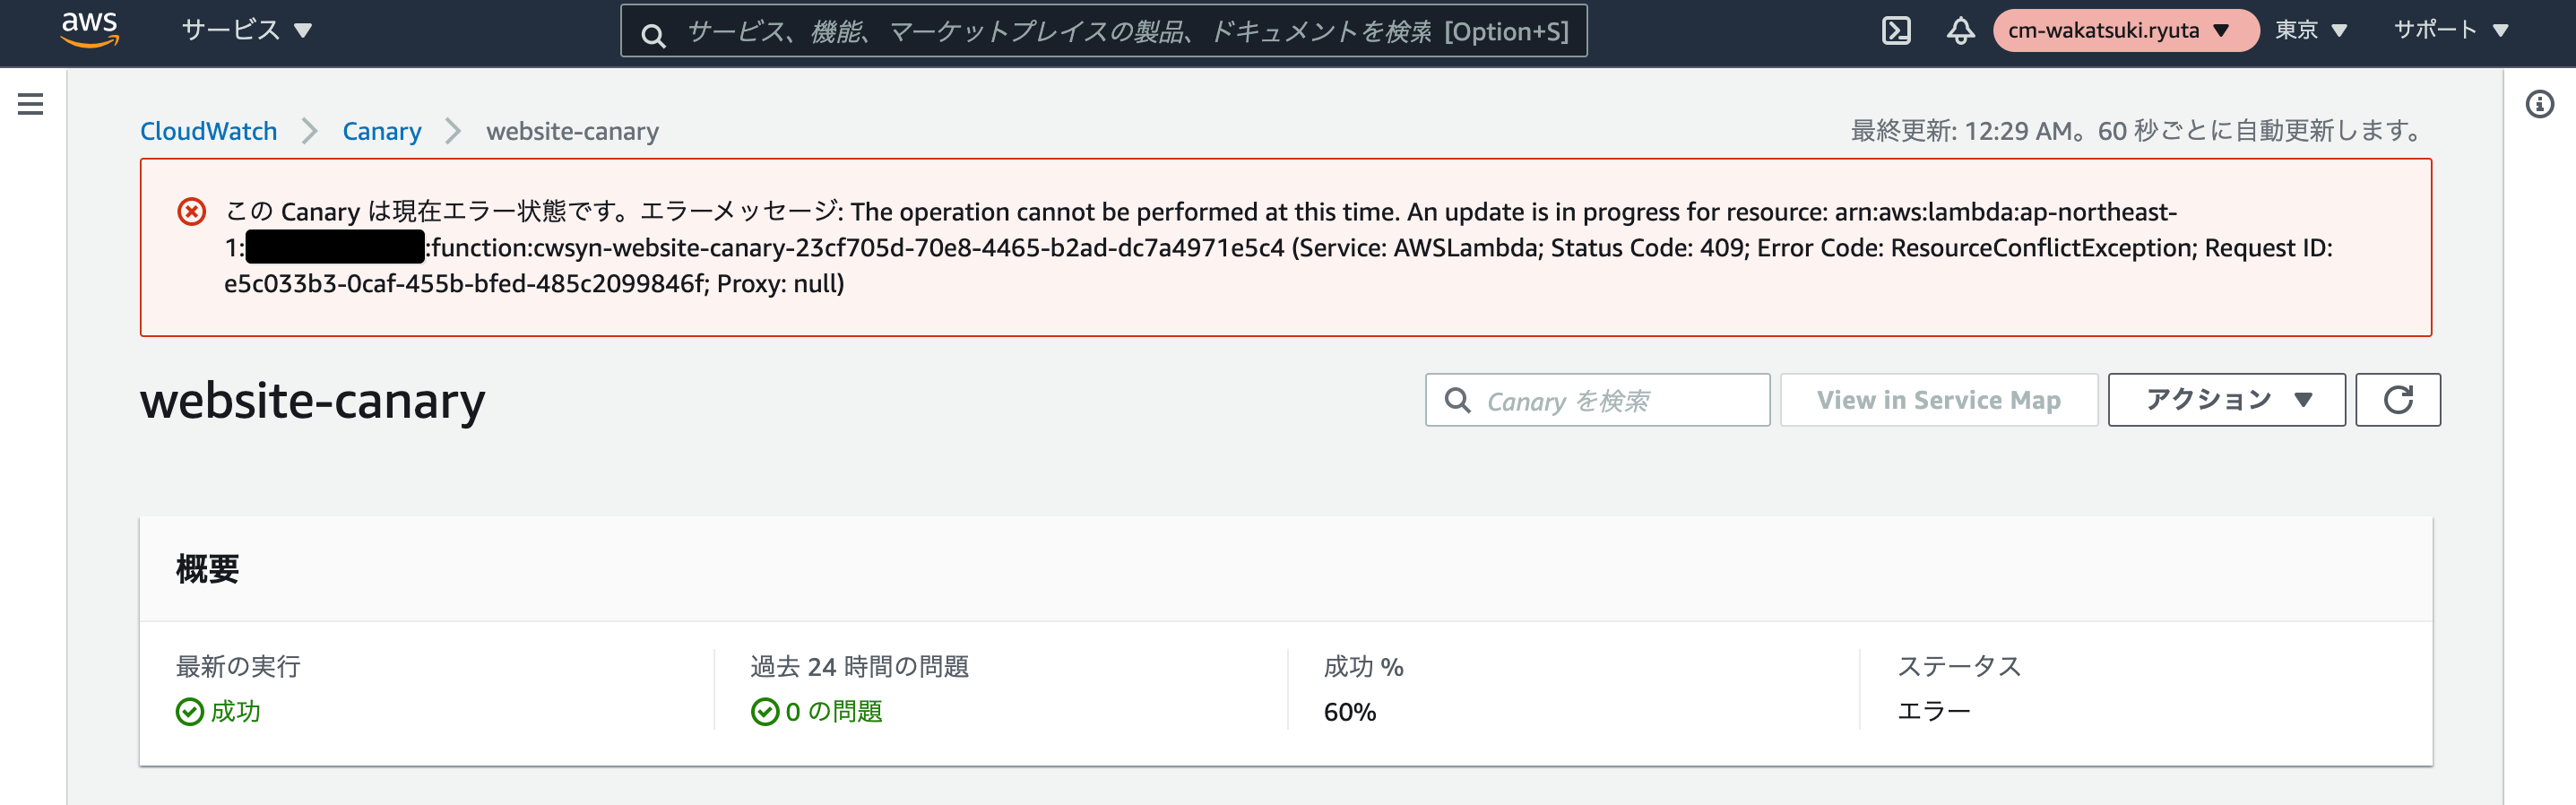
Task: Open the CloudShell terminal icon
Action: (1895, 31)
